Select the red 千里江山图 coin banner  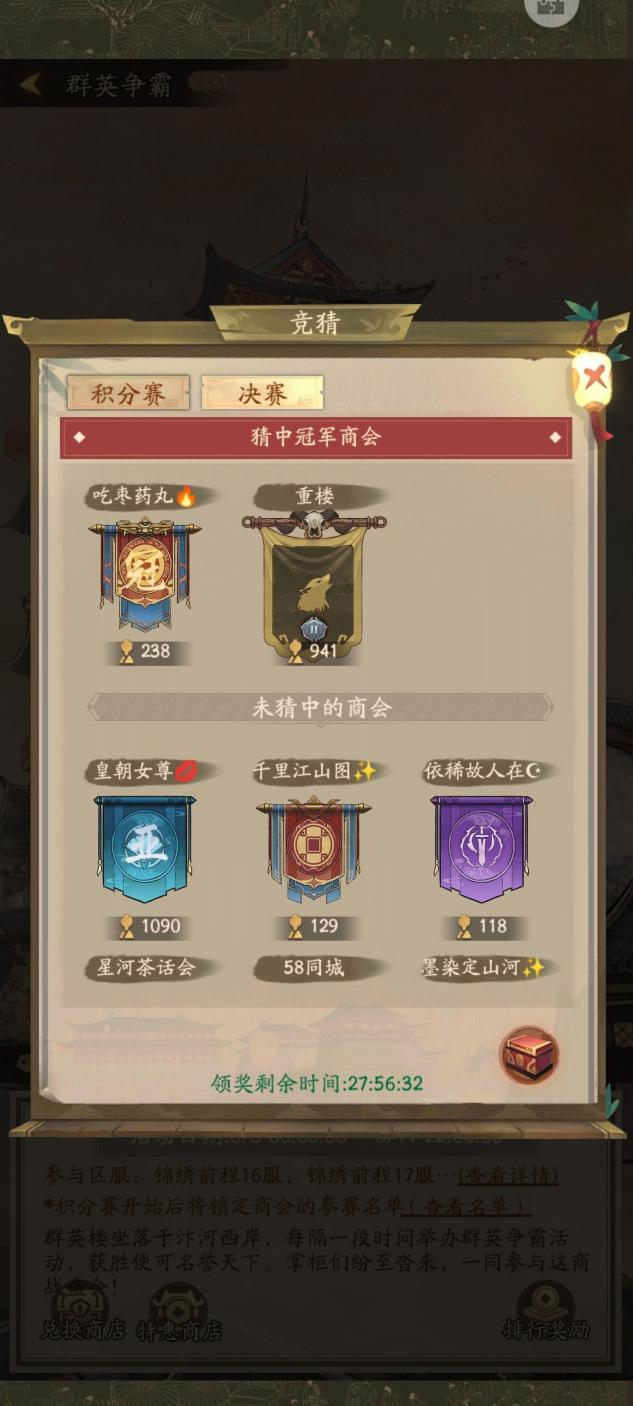coord(313,850)
